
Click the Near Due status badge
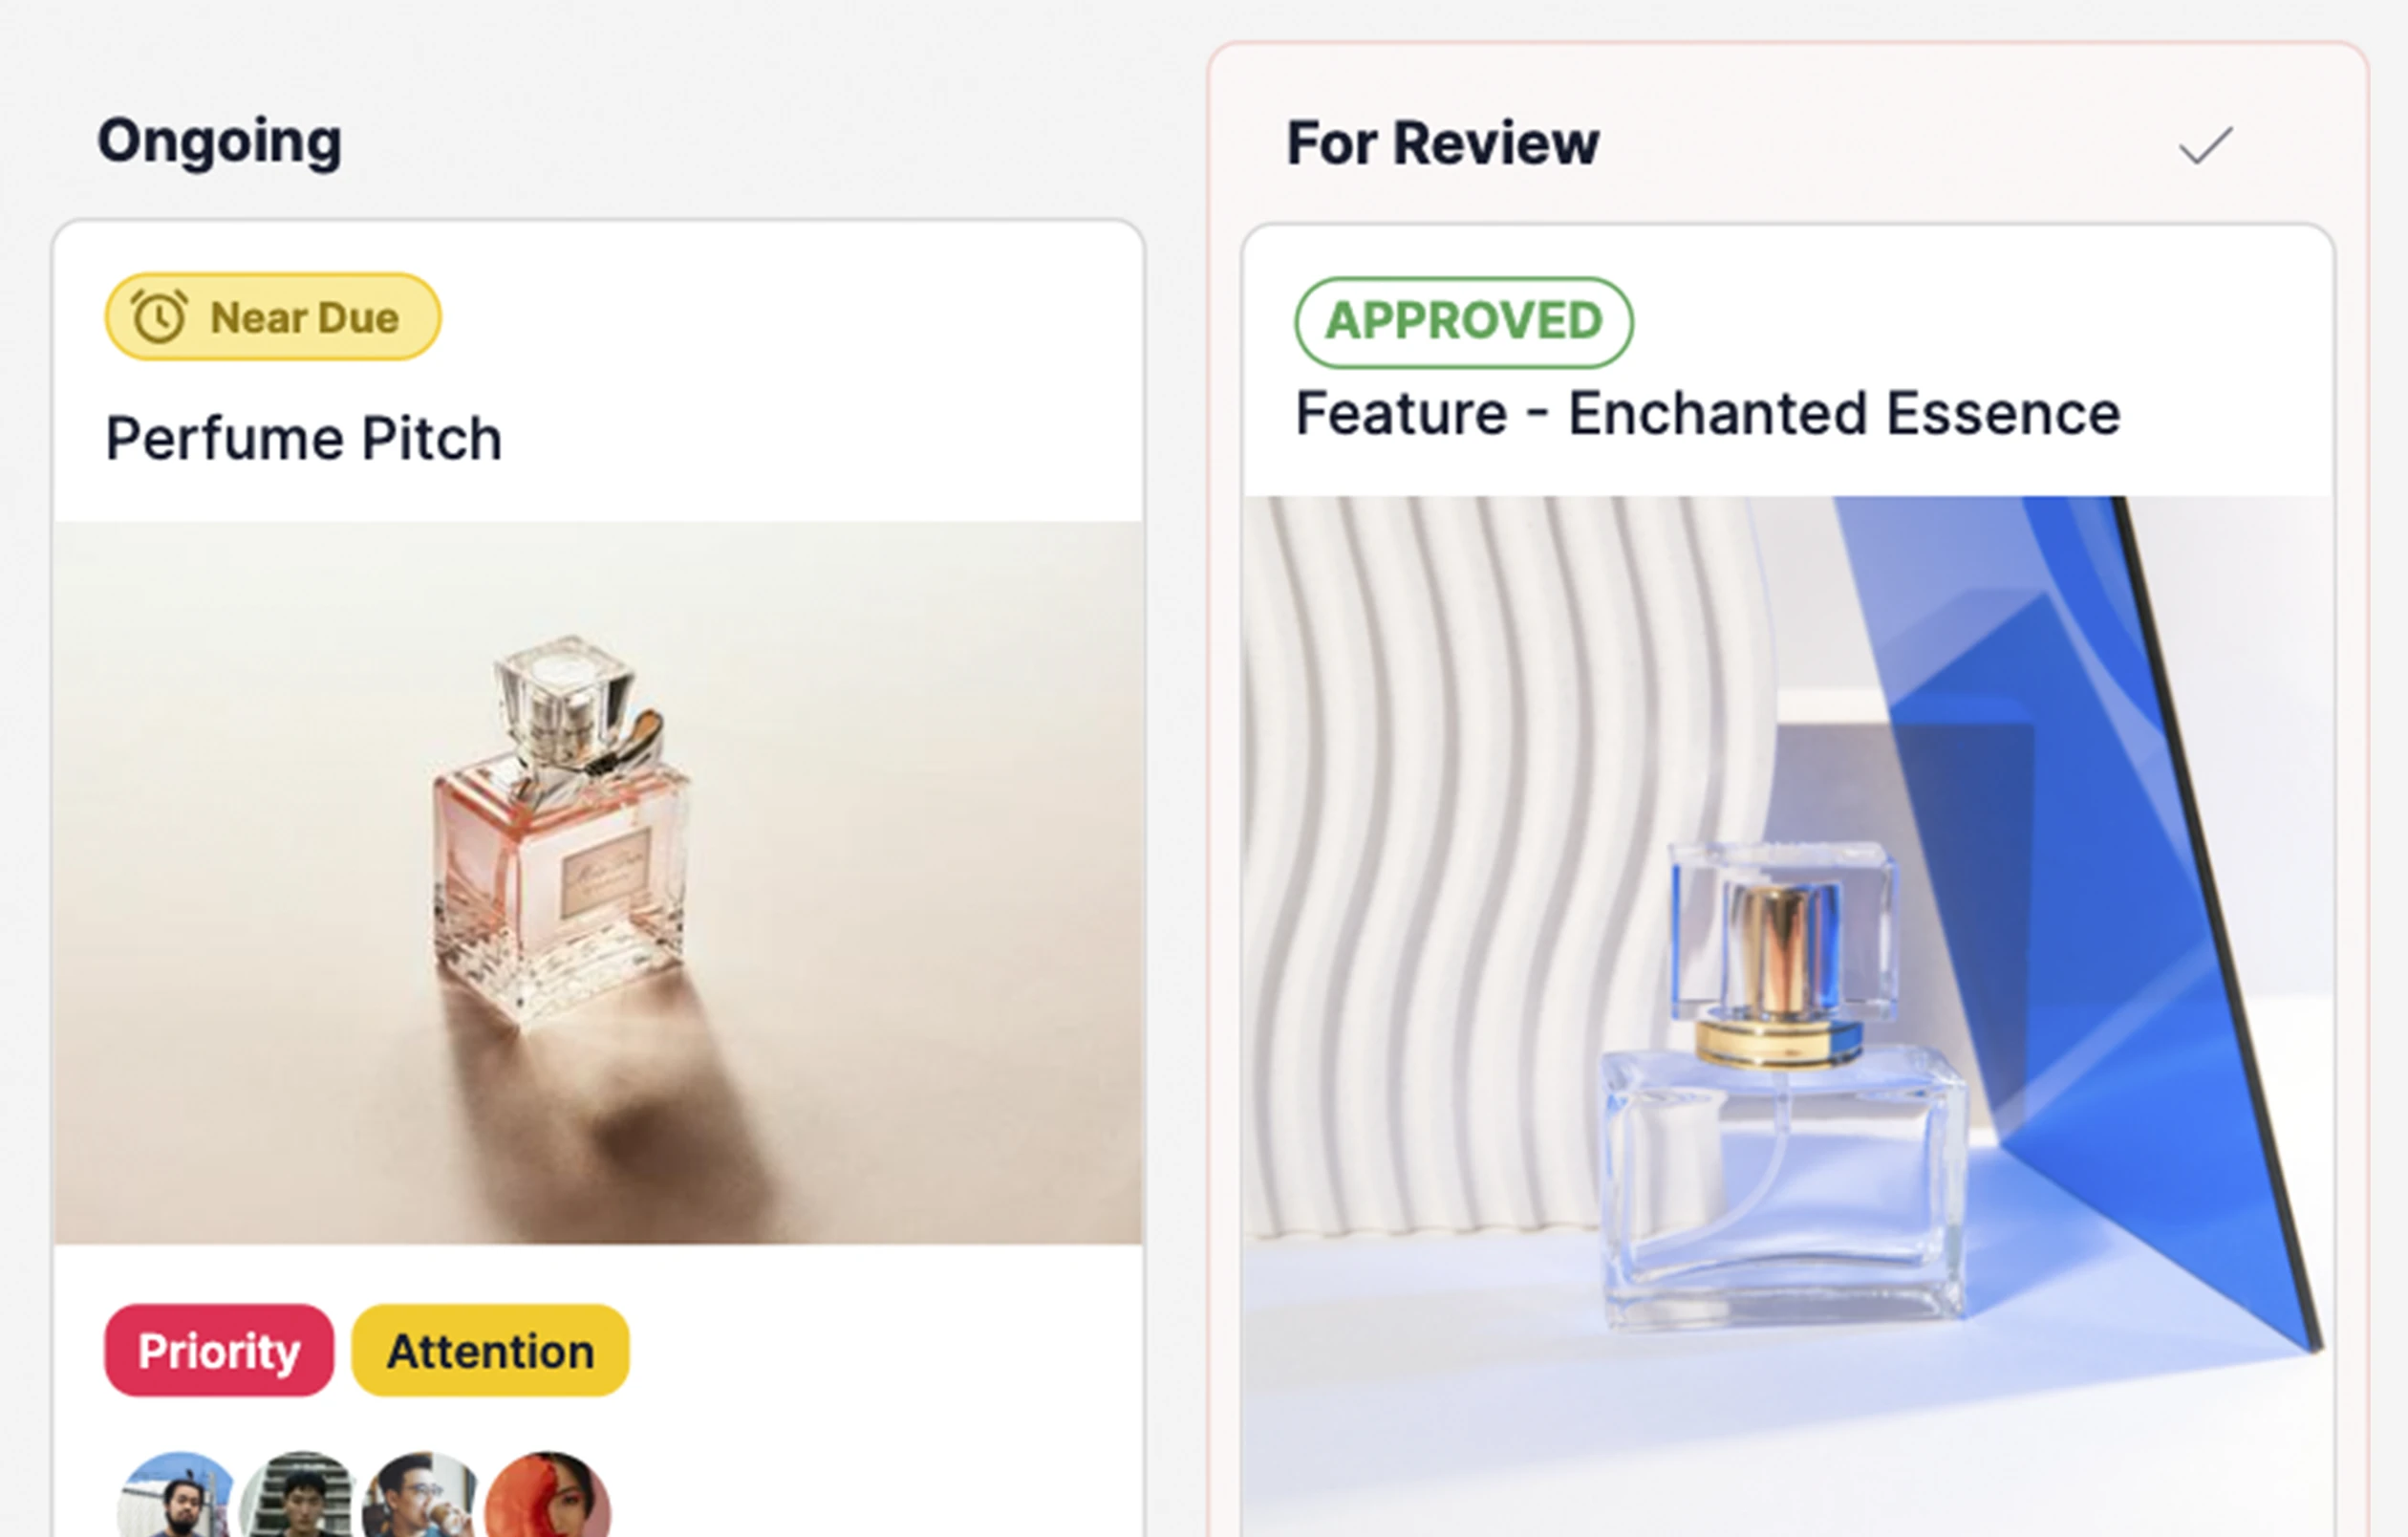(x=273, y=317)
